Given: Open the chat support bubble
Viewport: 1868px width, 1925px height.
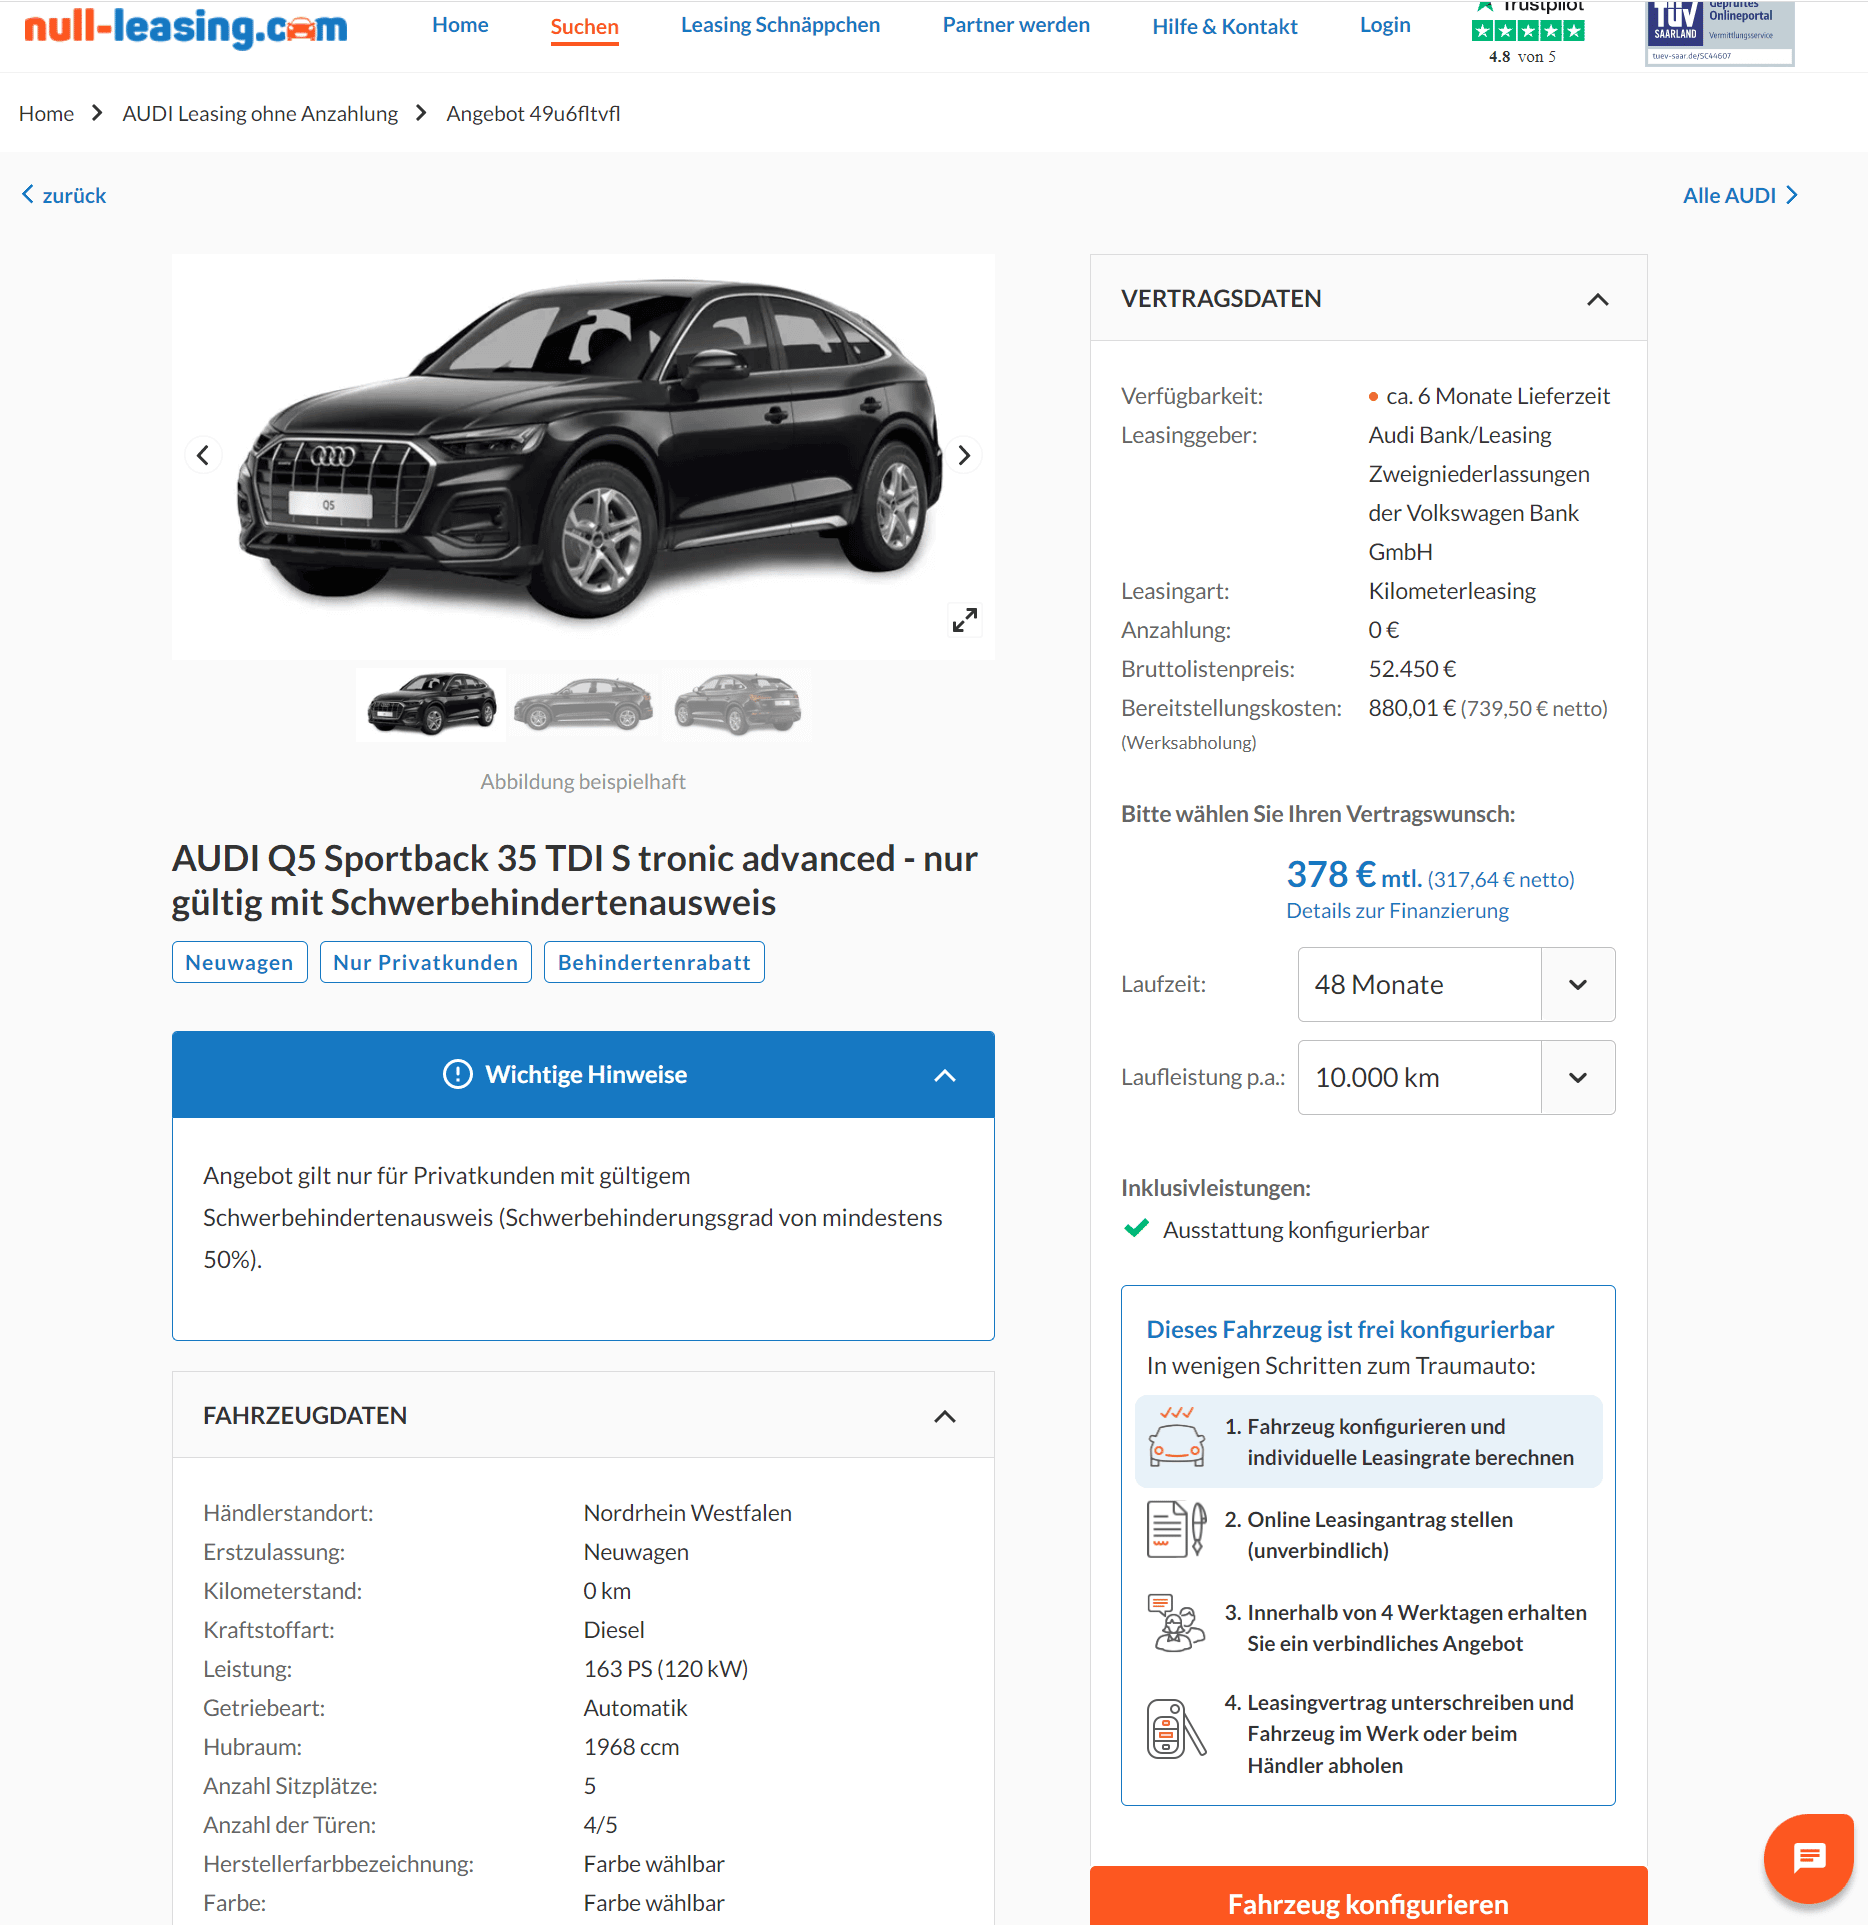Looking at the screenshot, I should 1810,1858.
